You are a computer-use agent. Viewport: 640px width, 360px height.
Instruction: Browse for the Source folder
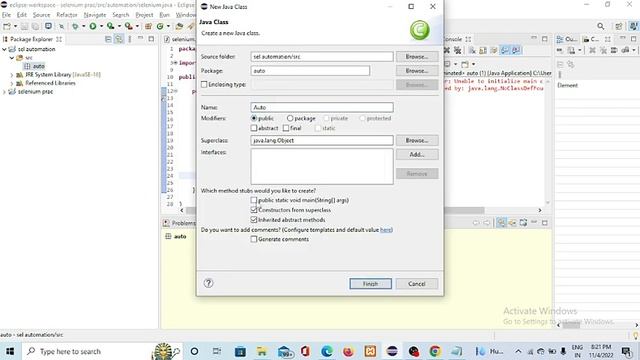coord(417,57)
